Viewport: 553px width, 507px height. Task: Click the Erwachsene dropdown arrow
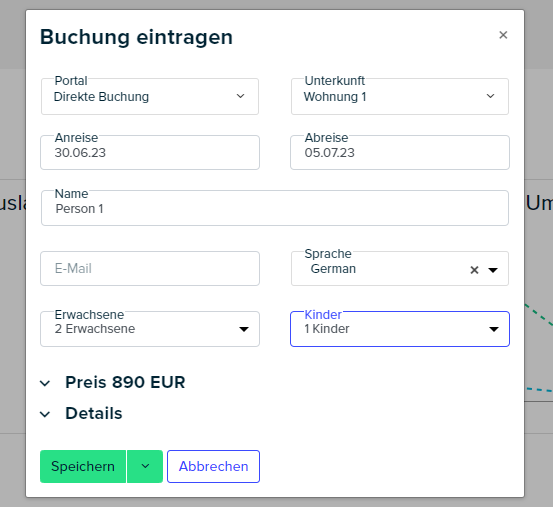click(x=244, y=329)
